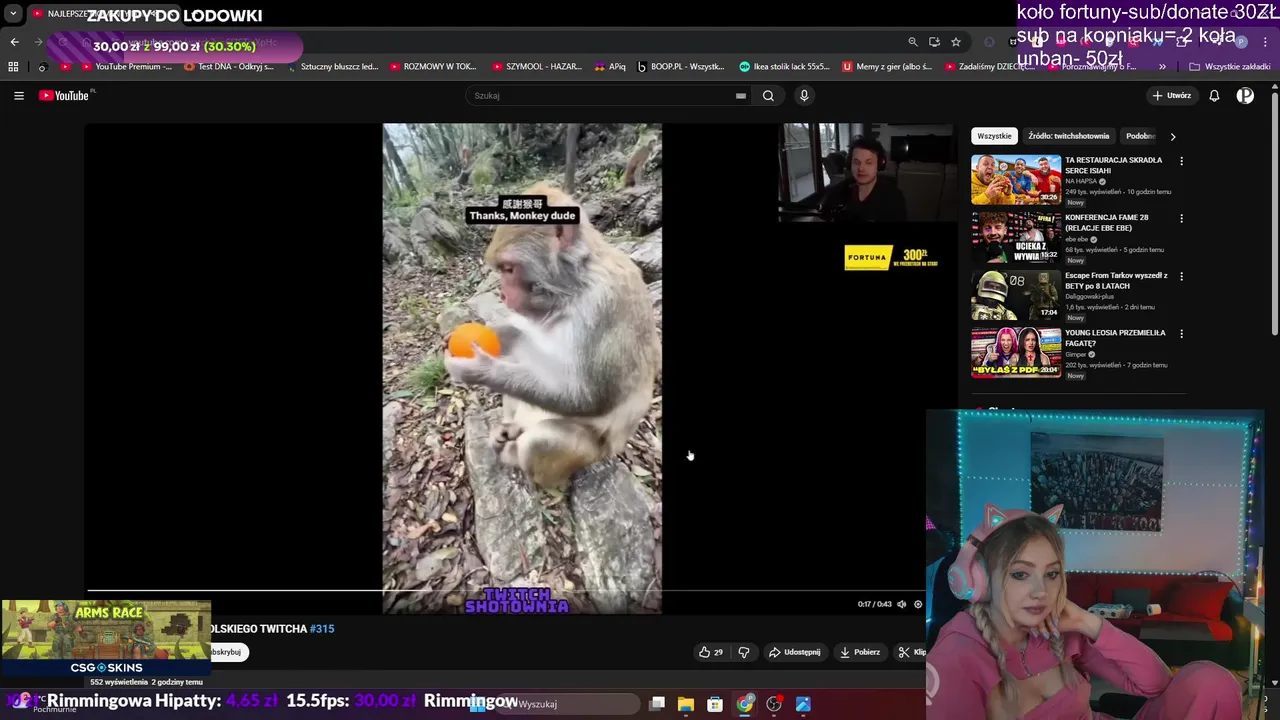Click the Fortuna advertisement banner
This screenshot has height=720, width=1280.
[x=892, y=257]
